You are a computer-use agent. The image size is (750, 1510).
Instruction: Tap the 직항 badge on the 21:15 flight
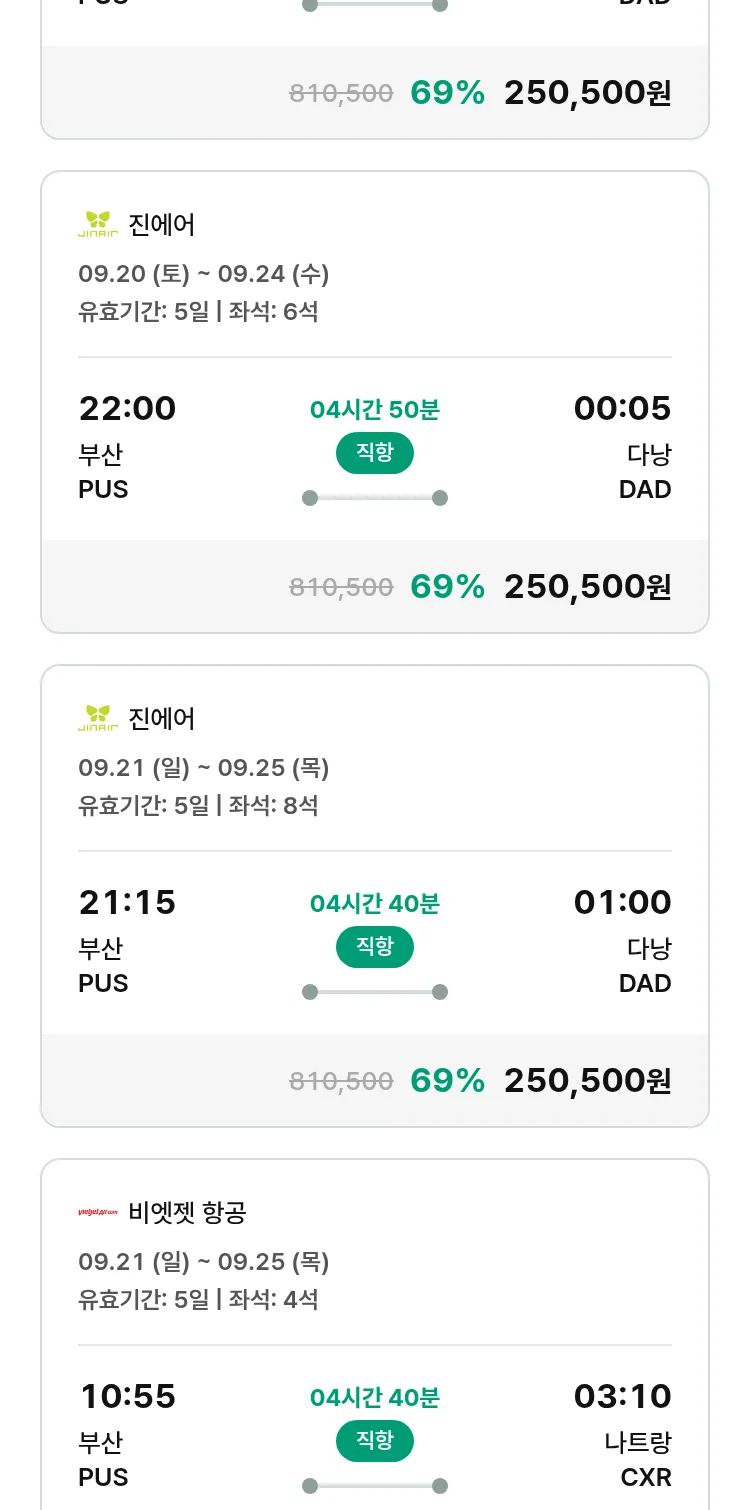tap(375, 947)
